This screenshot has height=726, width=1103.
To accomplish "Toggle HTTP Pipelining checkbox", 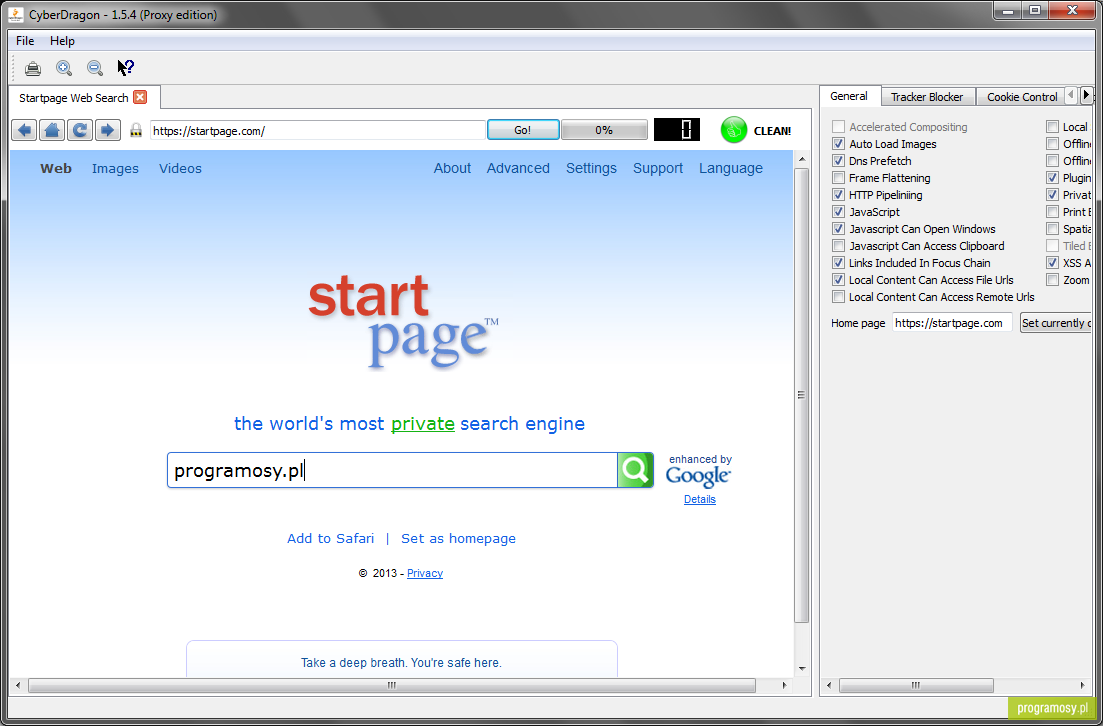I will [838, 195].
